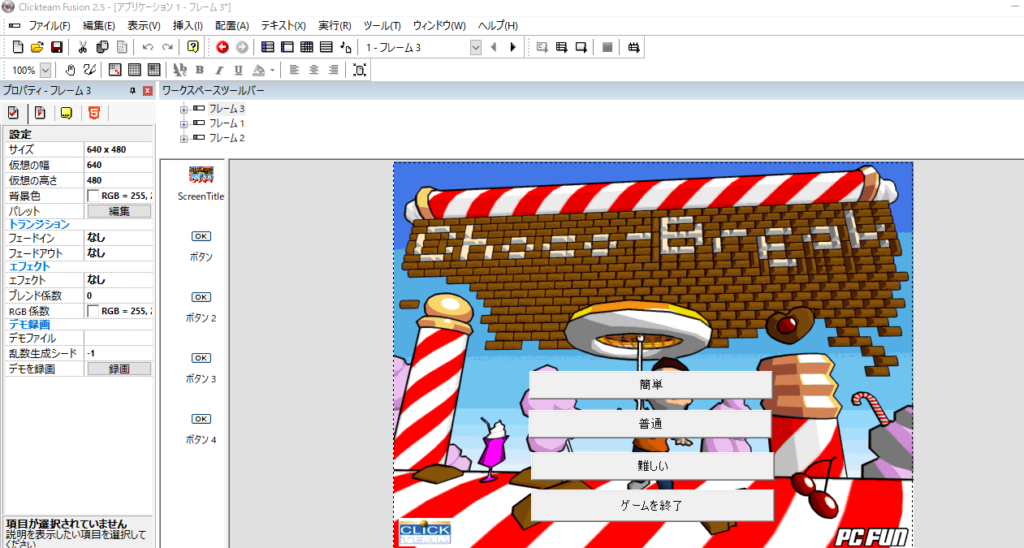The height and width of the screenshot is (548, 1024).
Task: Click the New file icon
Action: click(18, 47)
